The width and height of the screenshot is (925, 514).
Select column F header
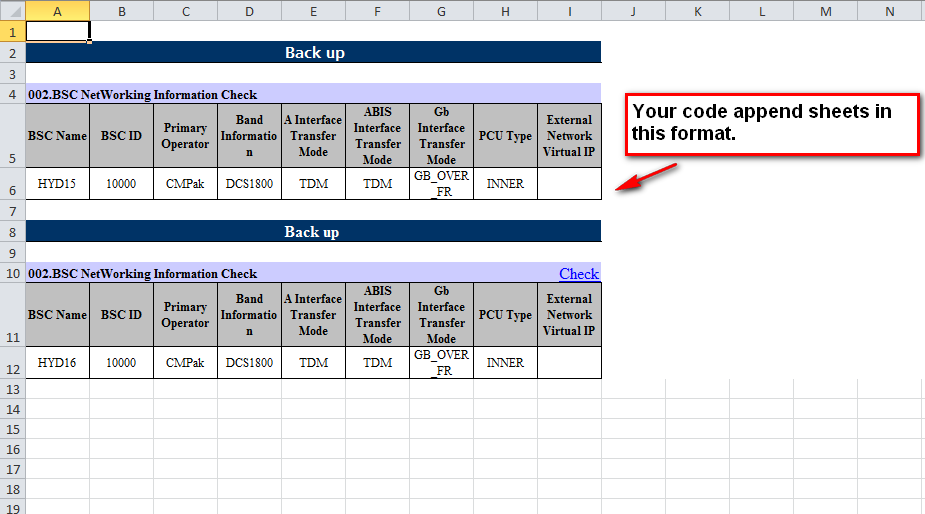pyautogui.click(x=378, y=11)
